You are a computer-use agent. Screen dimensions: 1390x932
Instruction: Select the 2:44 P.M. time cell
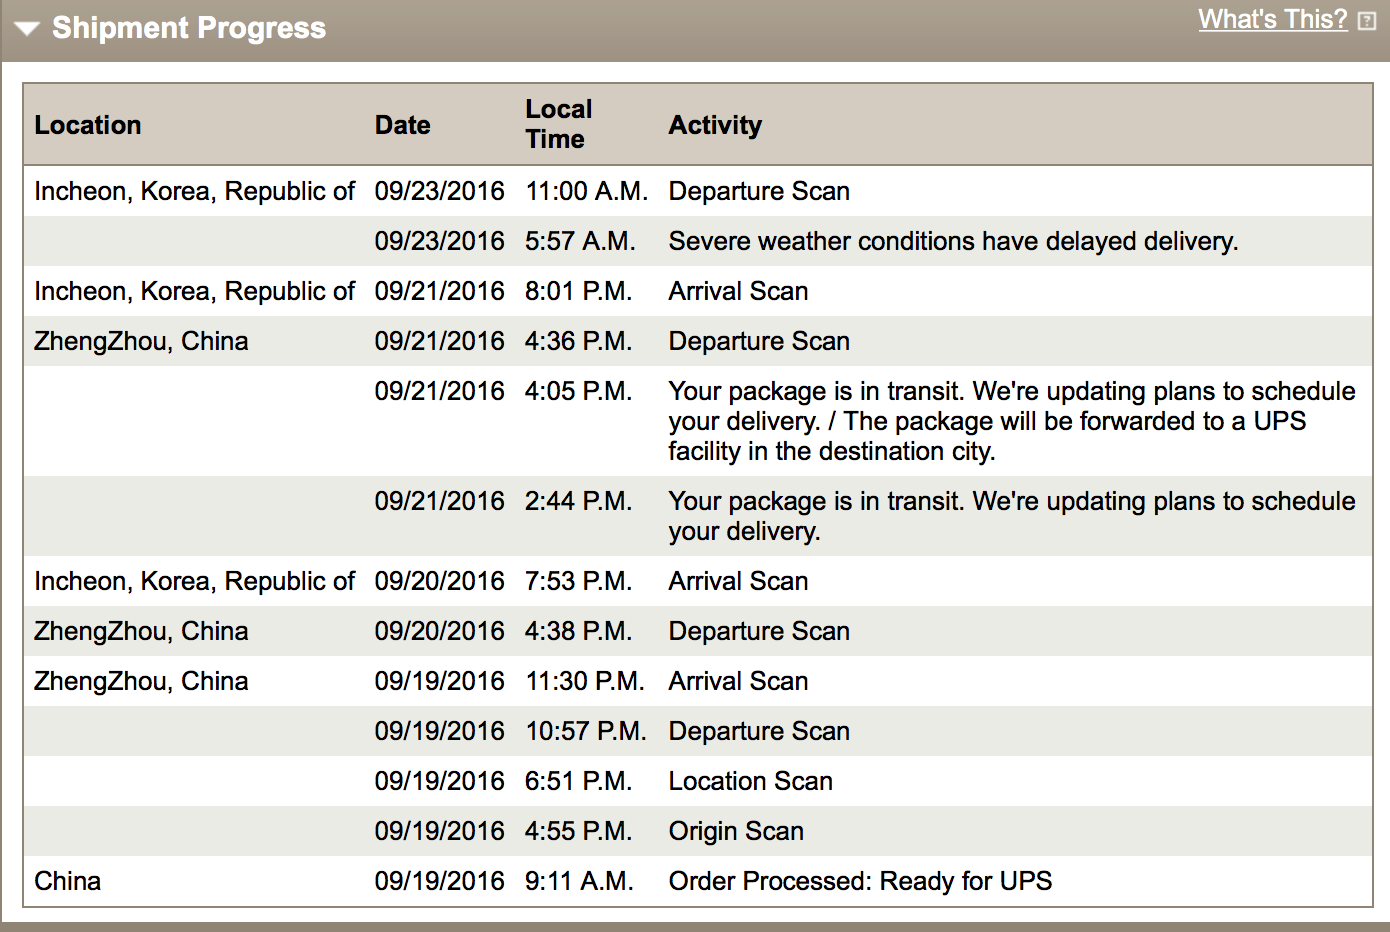point(578,501)
